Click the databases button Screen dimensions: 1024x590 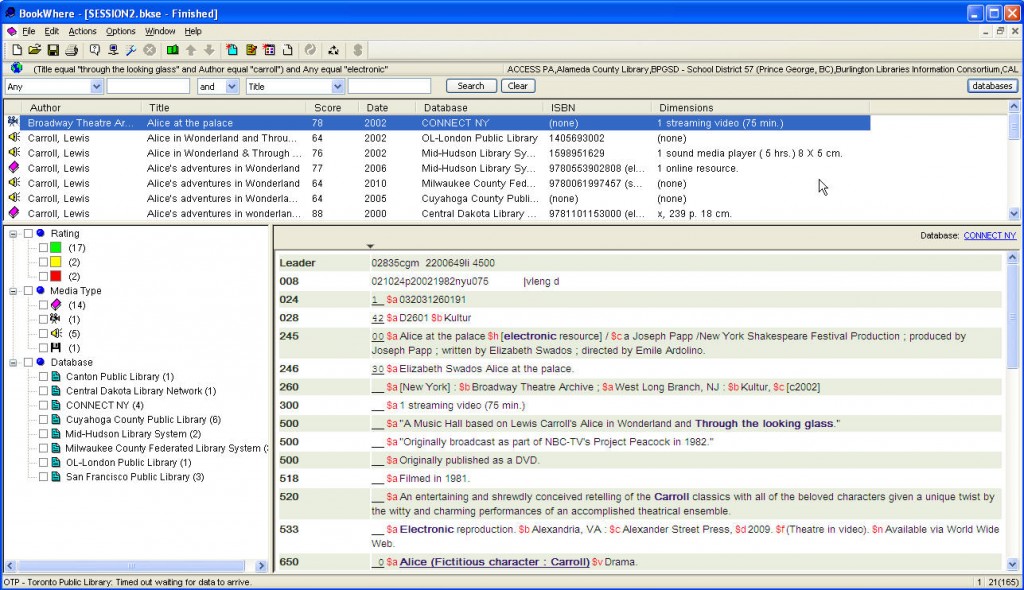coord(992,86)
